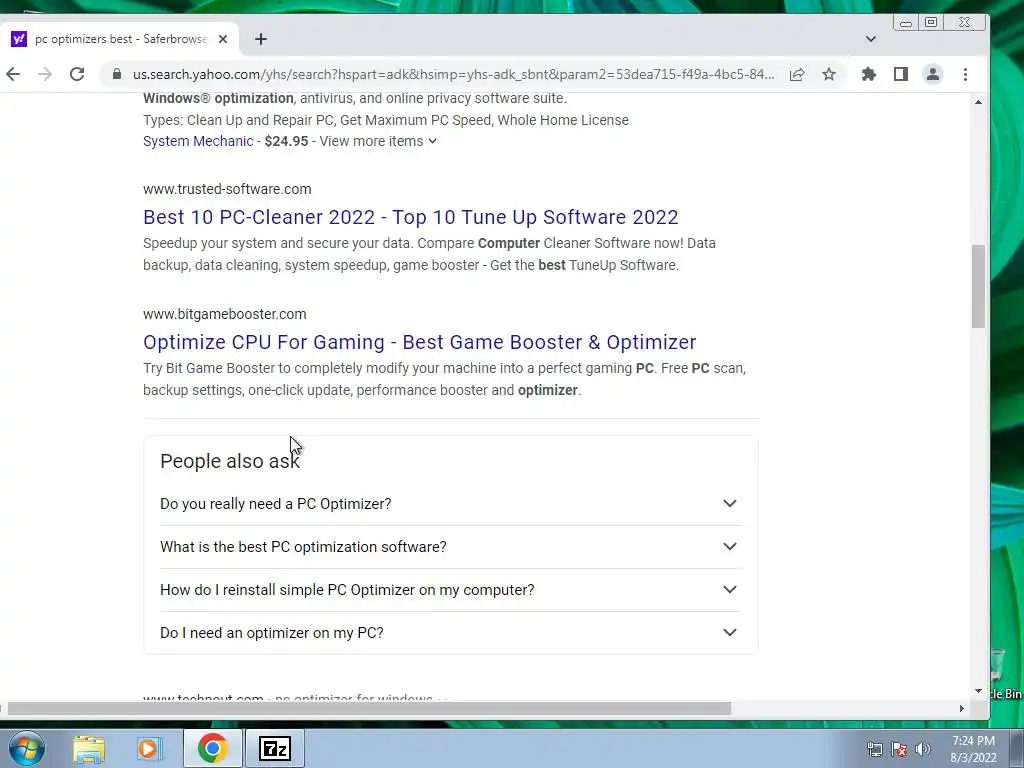View site info via the lock icon
1024x768 pixels.
(117, 74)
